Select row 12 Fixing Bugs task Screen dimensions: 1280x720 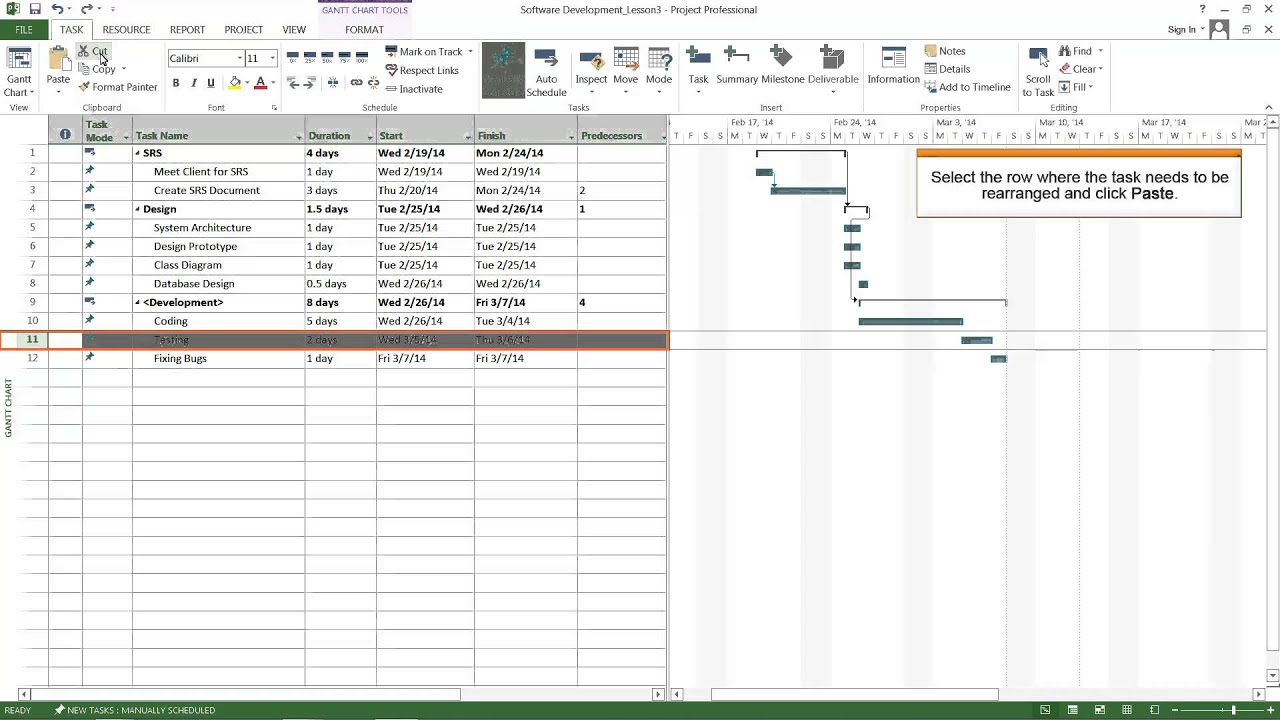coord(32,358)
